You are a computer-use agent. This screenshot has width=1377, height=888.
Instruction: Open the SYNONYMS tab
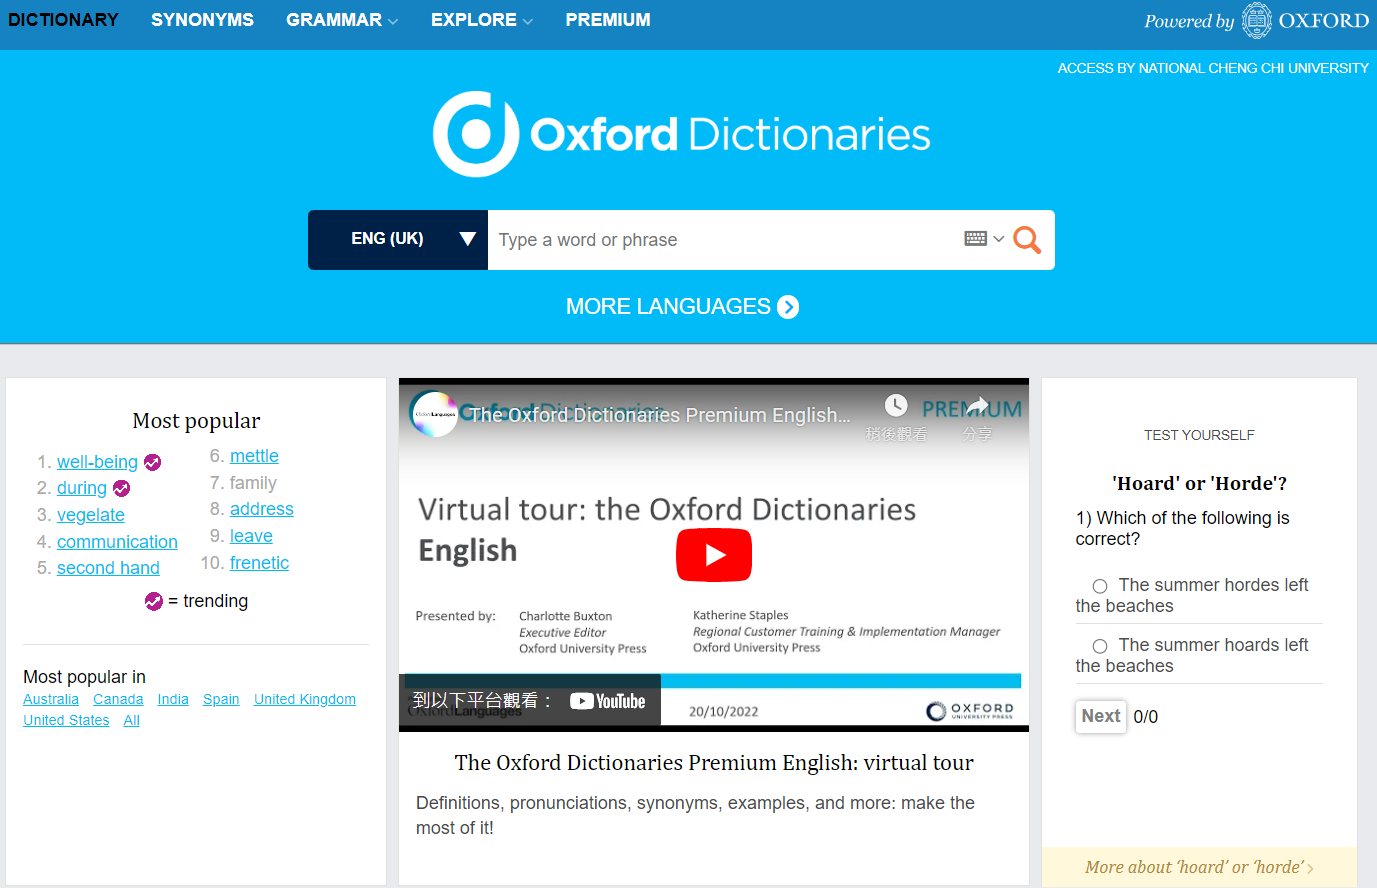click(202, 20)
